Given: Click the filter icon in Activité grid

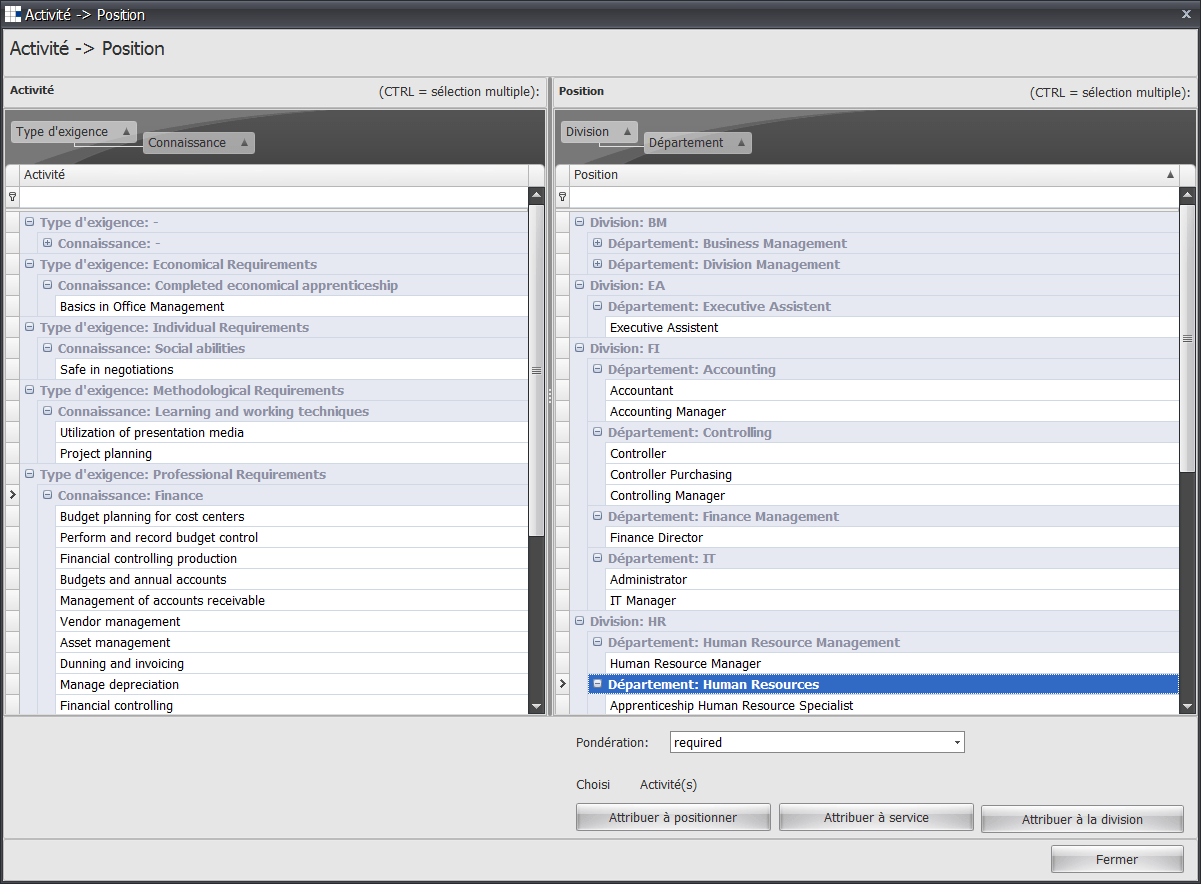Looking at the screenshot, I should click(x=12, y=197).
